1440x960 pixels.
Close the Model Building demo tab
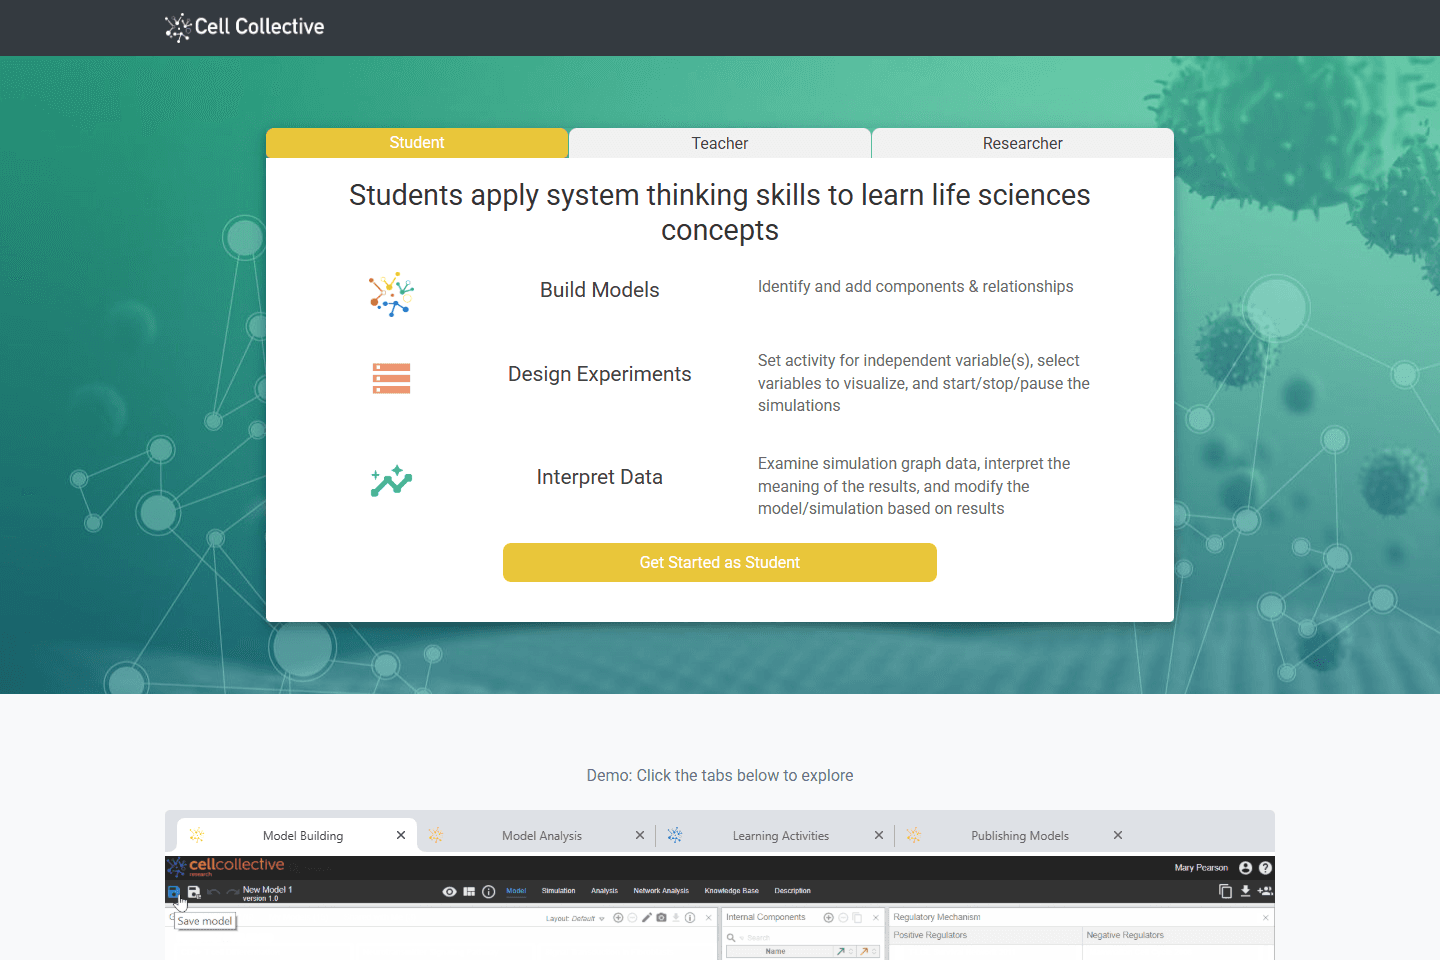pos(401,835)
